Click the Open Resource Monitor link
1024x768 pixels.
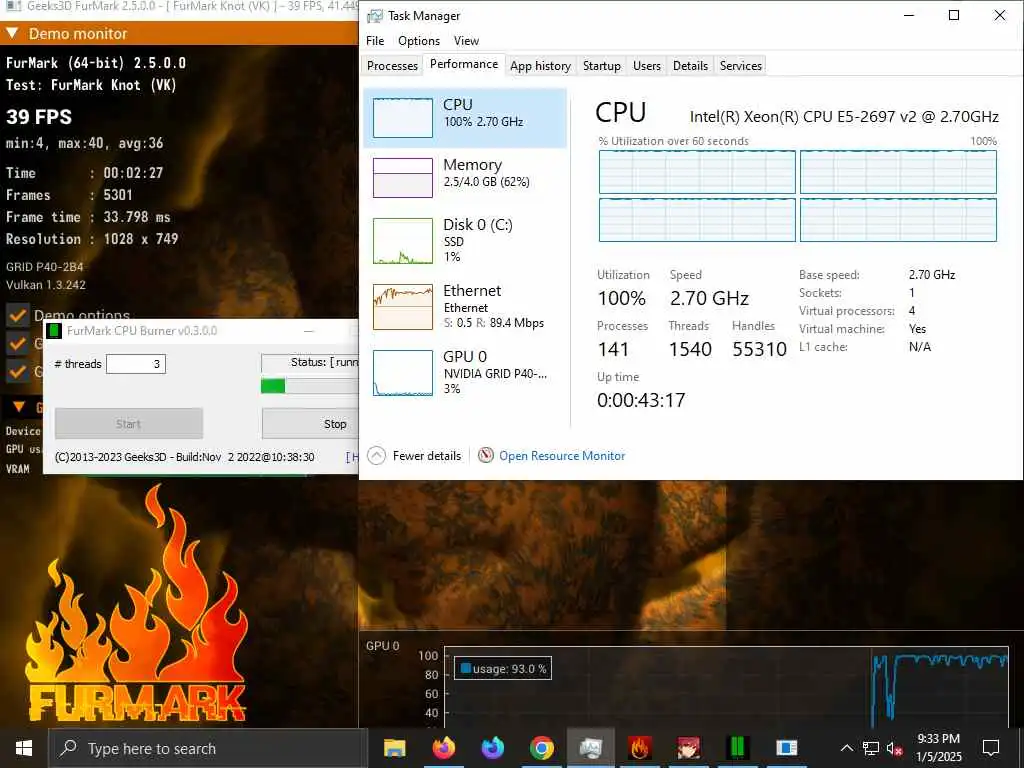(x=562, y=456)
